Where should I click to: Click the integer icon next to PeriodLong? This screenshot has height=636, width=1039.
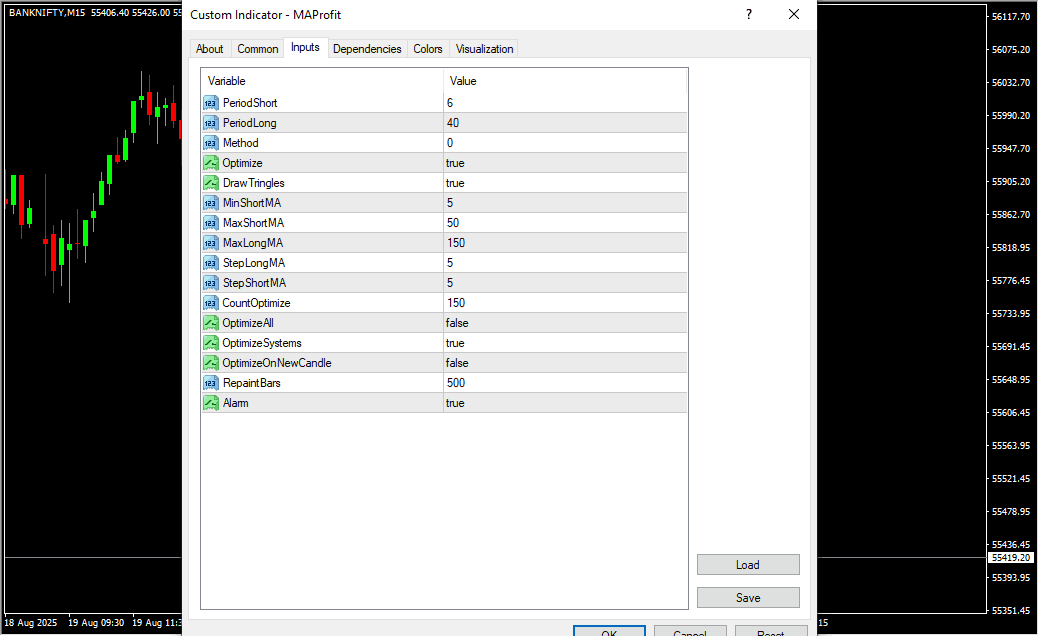(211, 123)
